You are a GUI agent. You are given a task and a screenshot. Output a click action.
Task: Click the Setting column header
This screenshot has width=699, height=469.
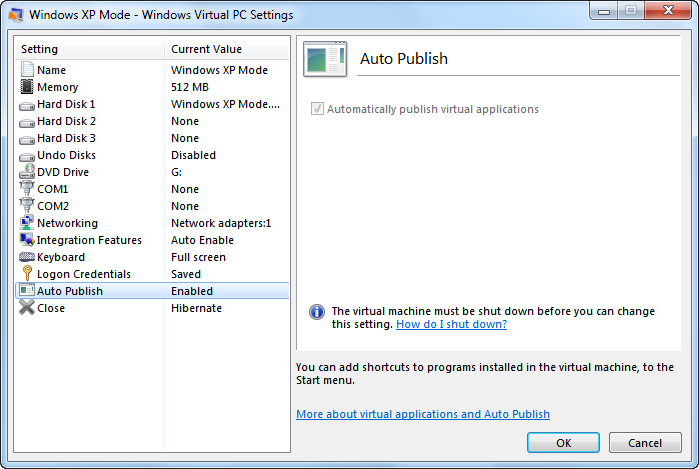[90, 49]
